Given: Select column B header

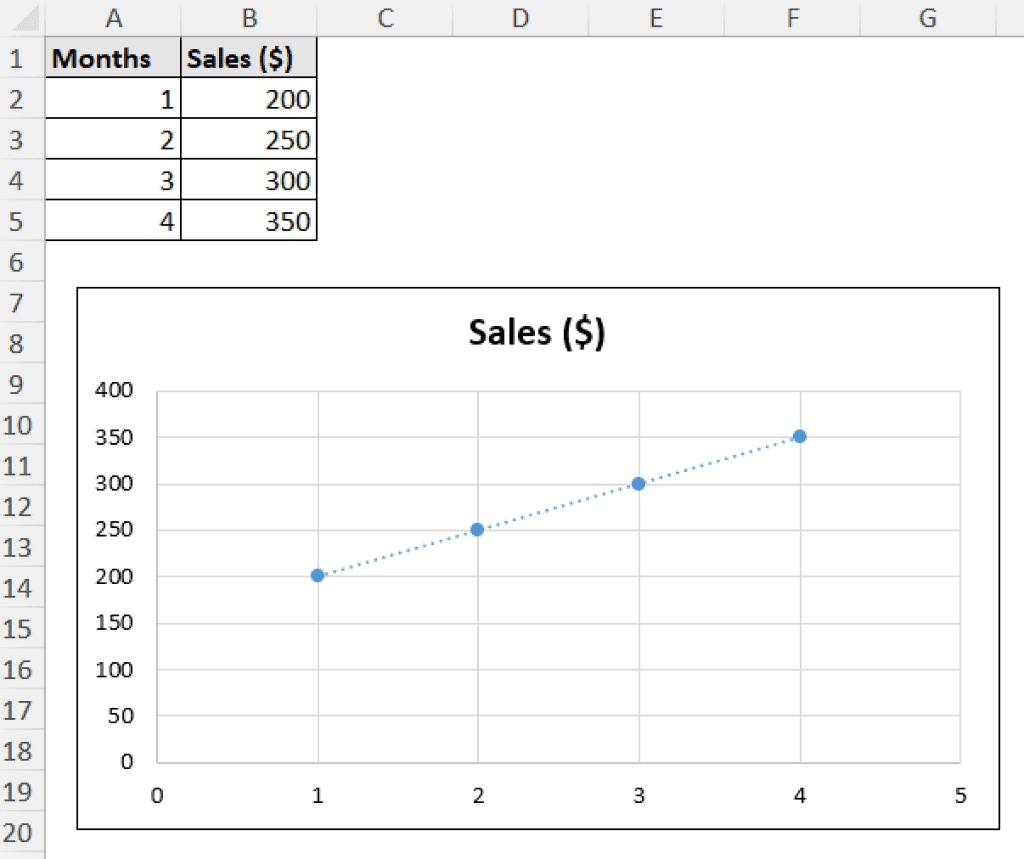Looking at the screenshot, I should pos(249,18).
